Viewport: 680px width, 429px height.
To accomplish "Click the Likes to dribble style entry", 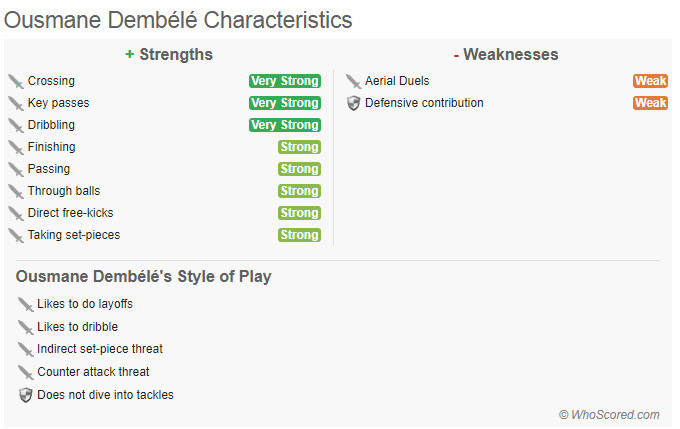I will [77, 327].
